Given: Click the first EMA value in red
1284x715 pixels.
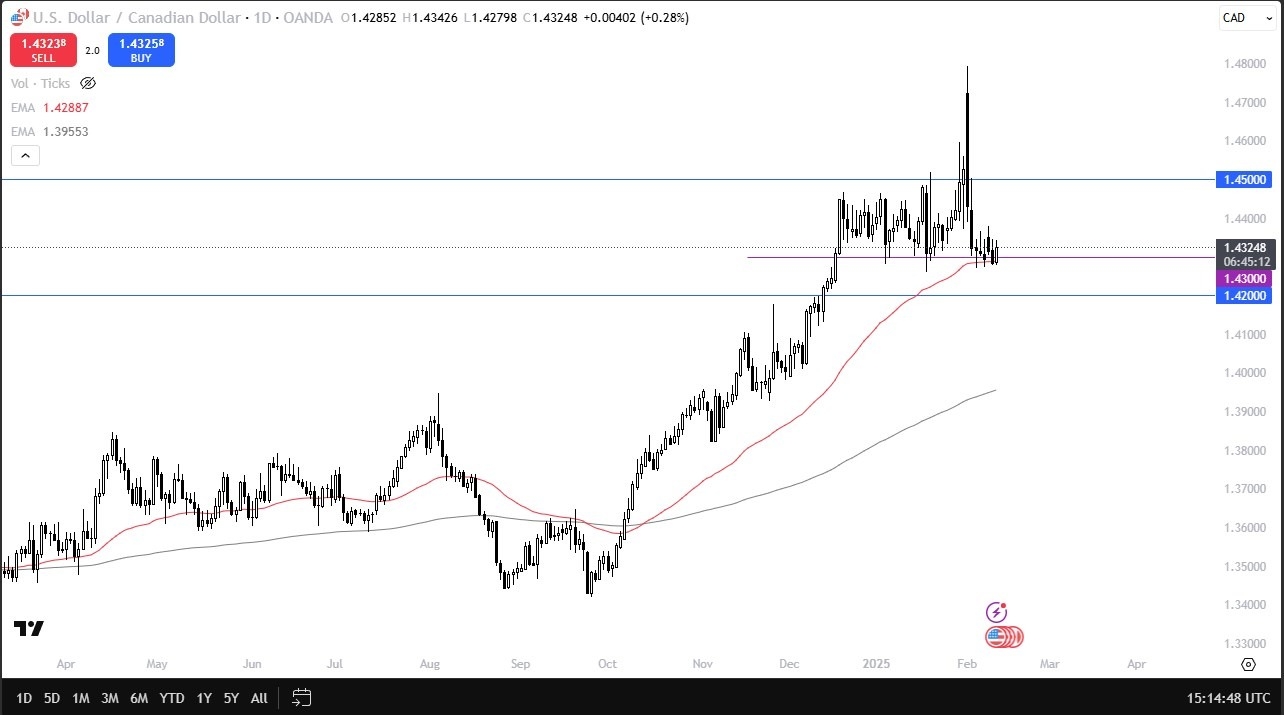Looking at the screenshot, I should 66,107.
